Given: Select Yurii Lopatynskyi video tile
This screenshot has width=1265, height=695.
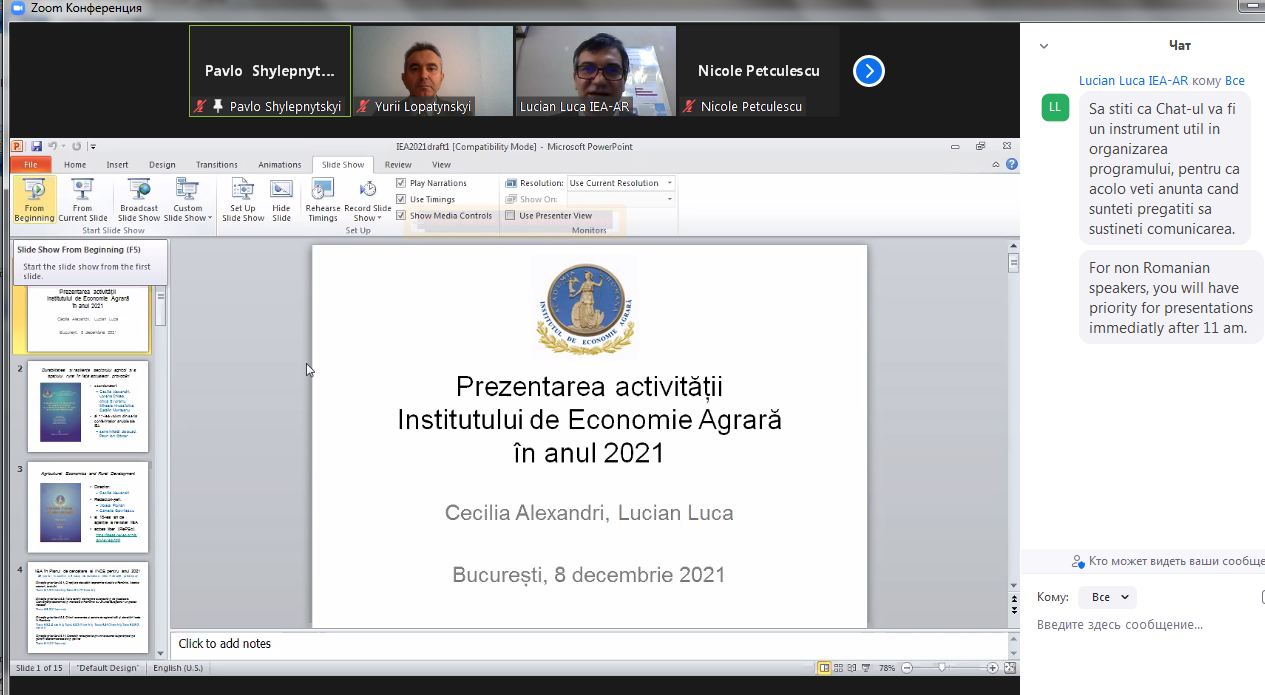Looking at the screenshot, I should 433,71.
